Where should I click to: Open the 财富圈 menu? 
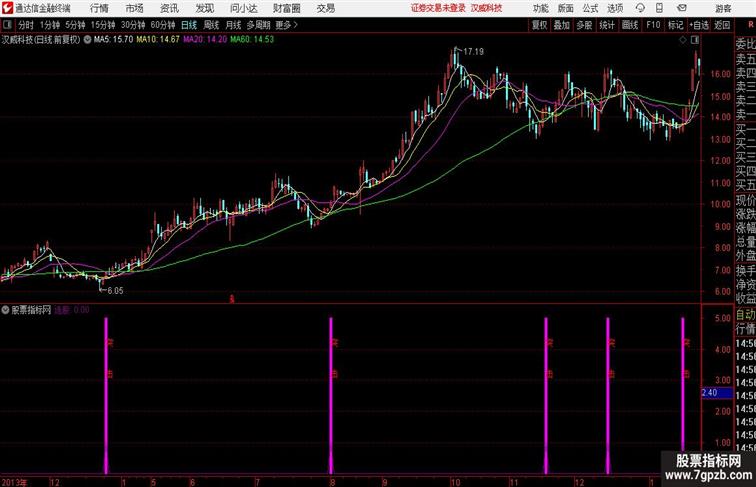point(286,8)
